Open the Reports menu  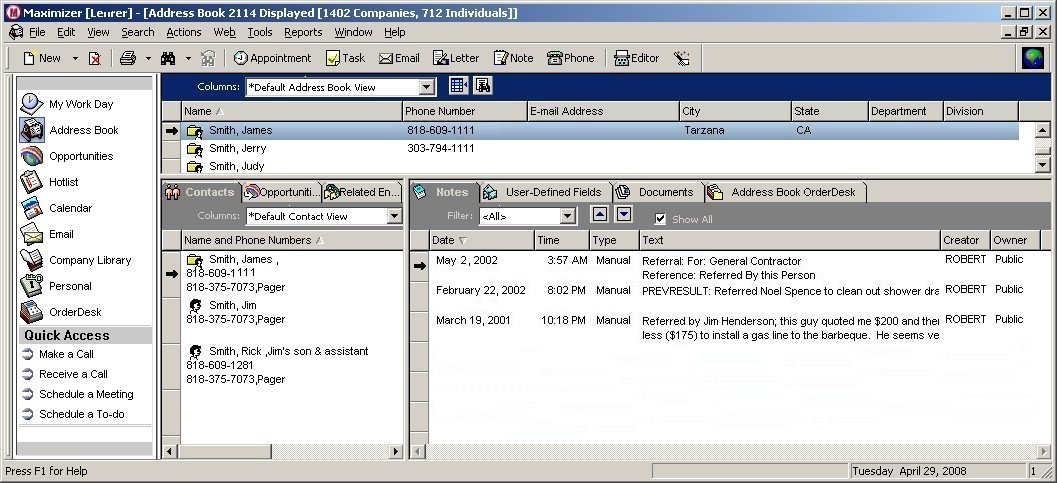click(x=303, y=32)
